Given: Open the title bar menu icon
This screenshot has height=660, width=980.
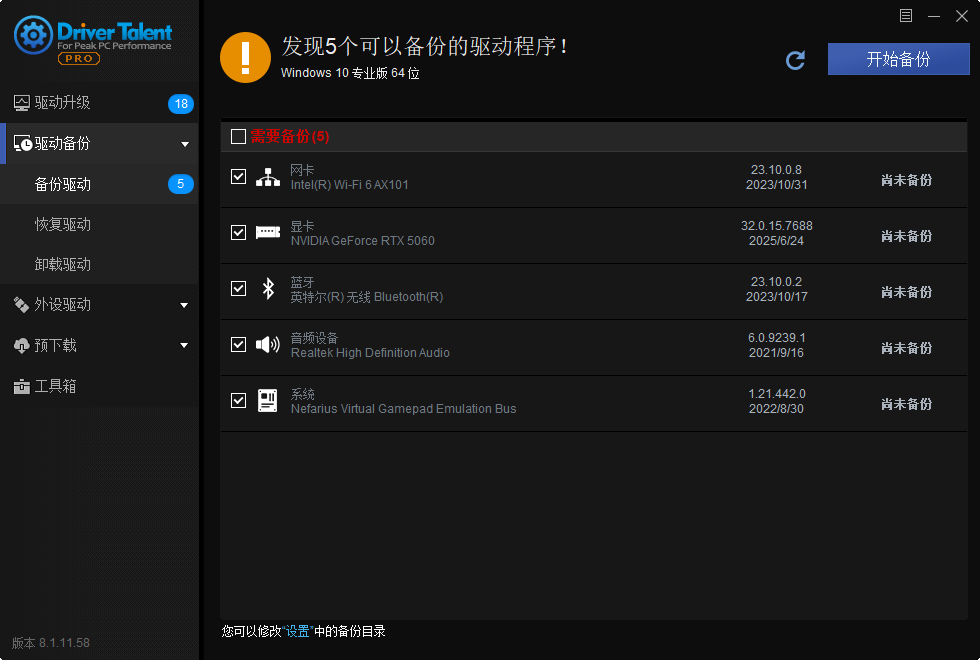Looking at the screenshot, I should pos(906,16).
